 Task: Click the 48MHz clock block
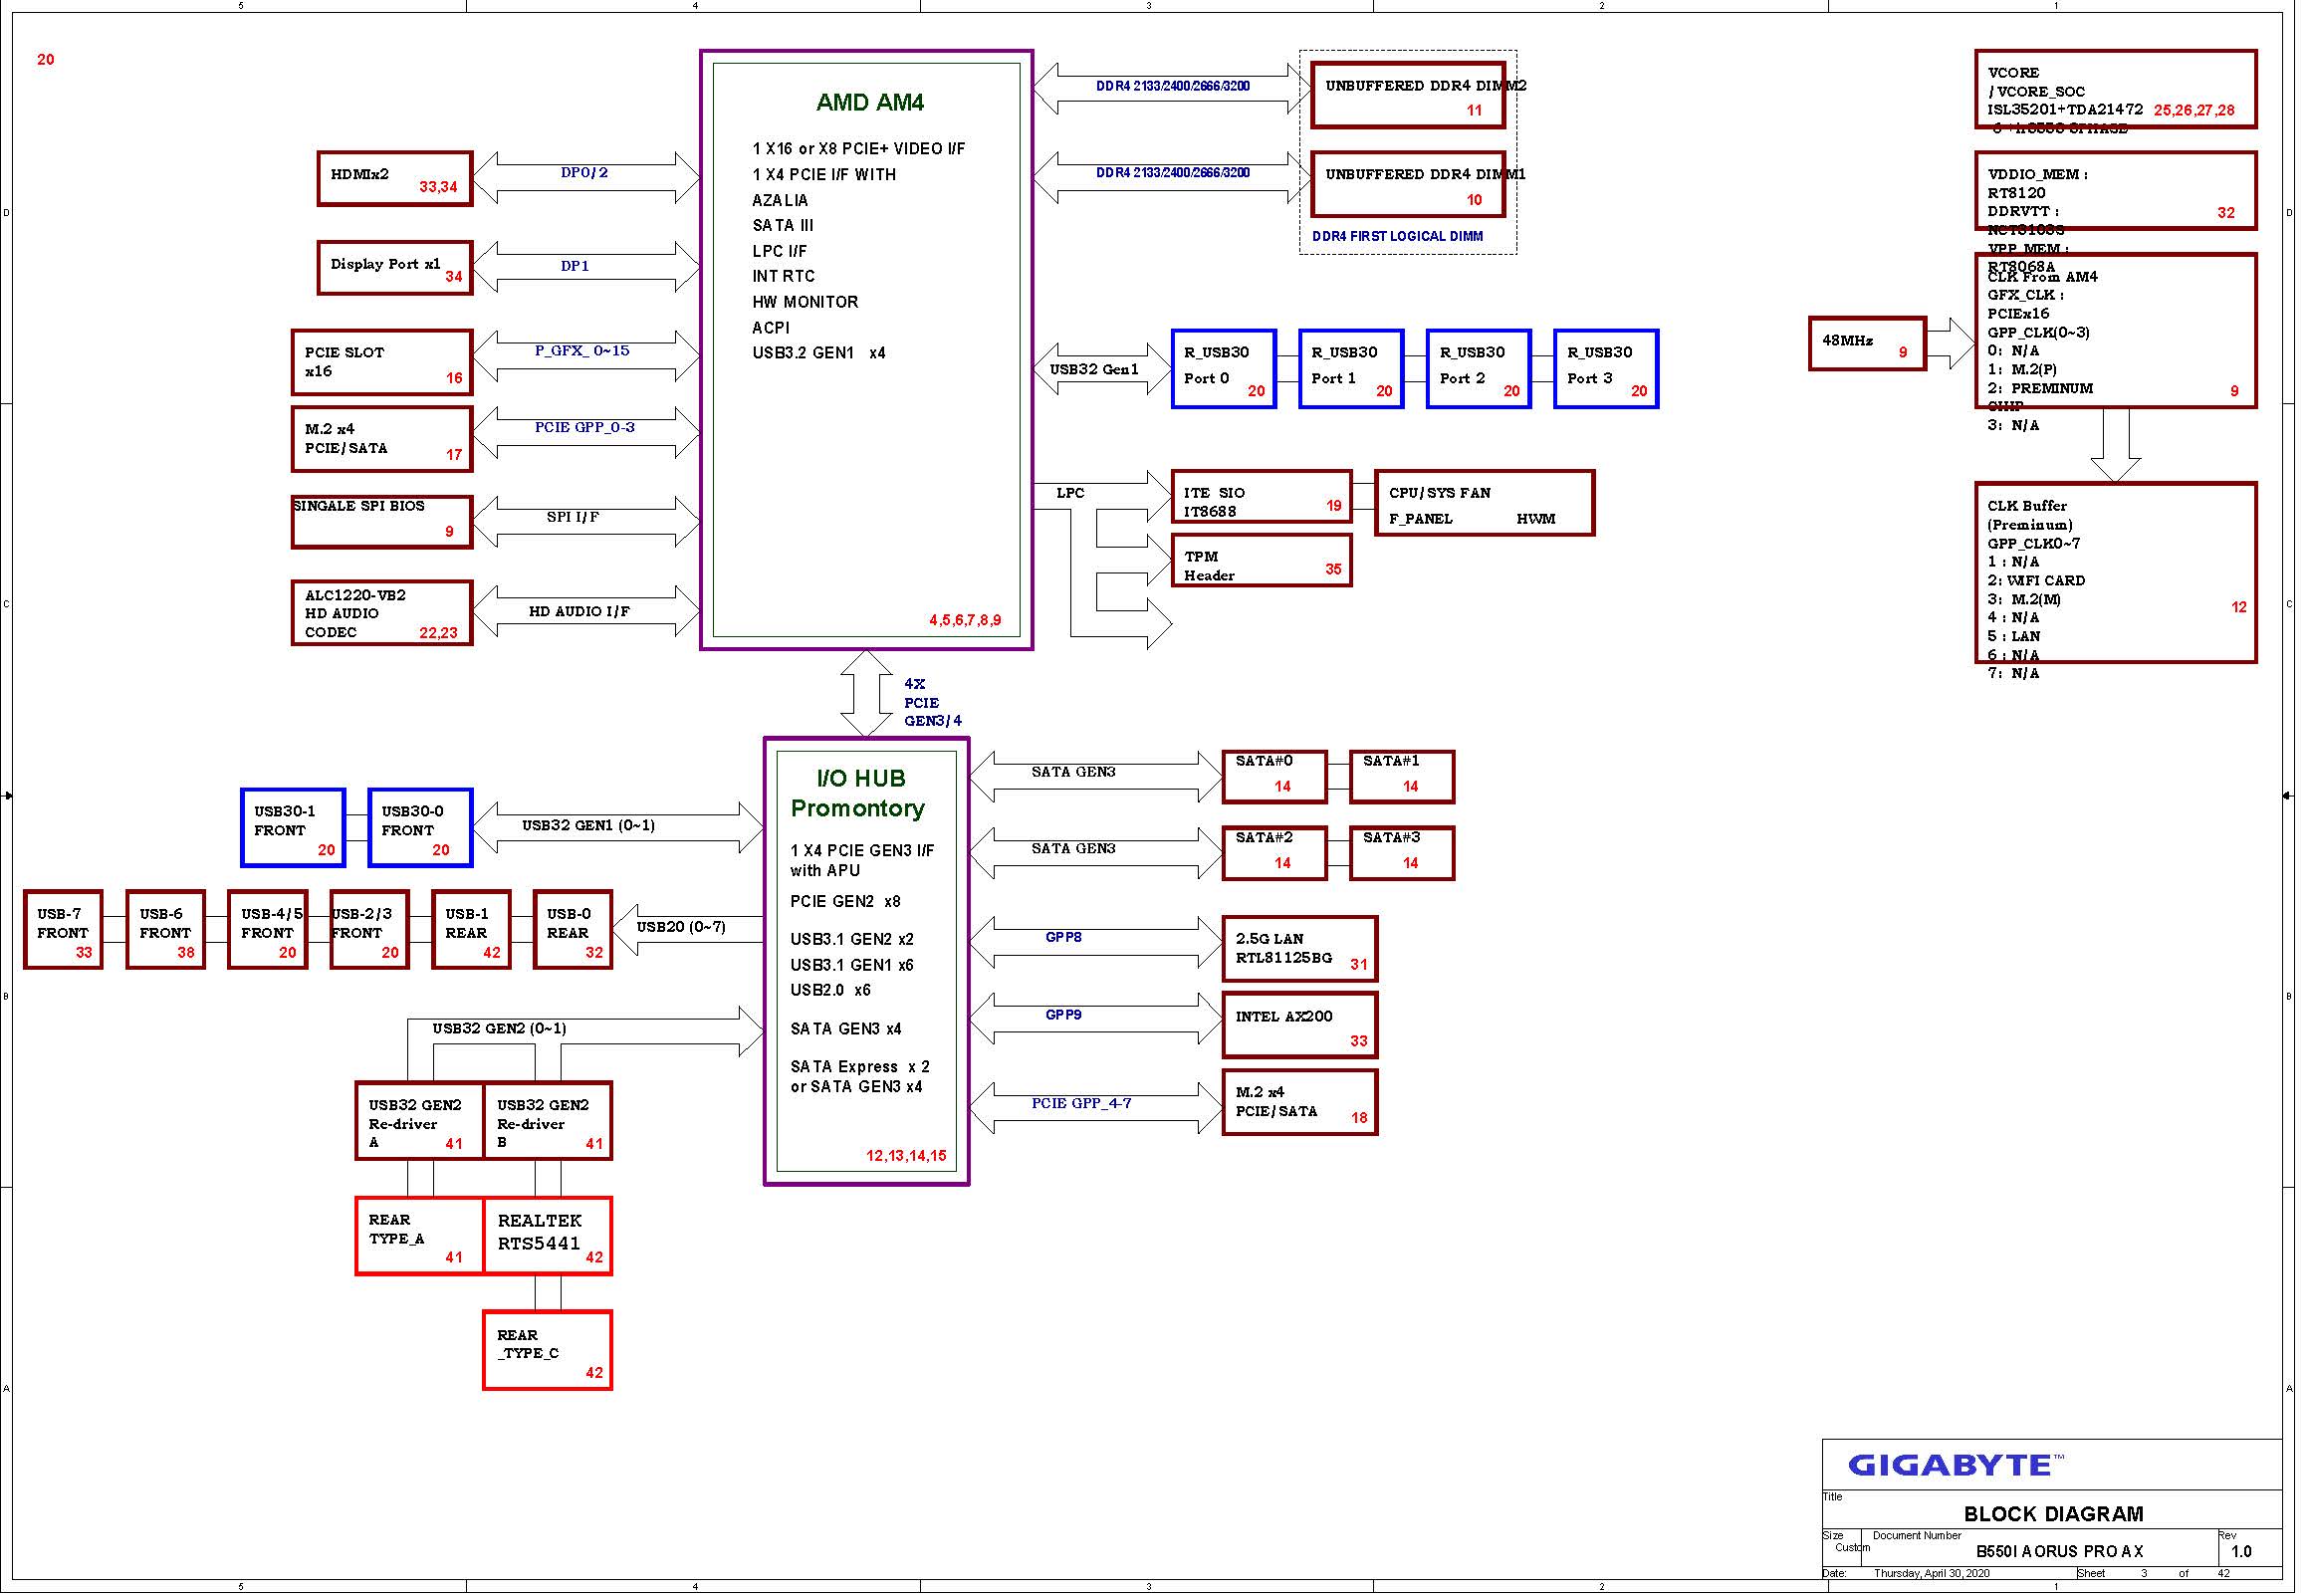pyautogui.click(x=1867, y=344)
